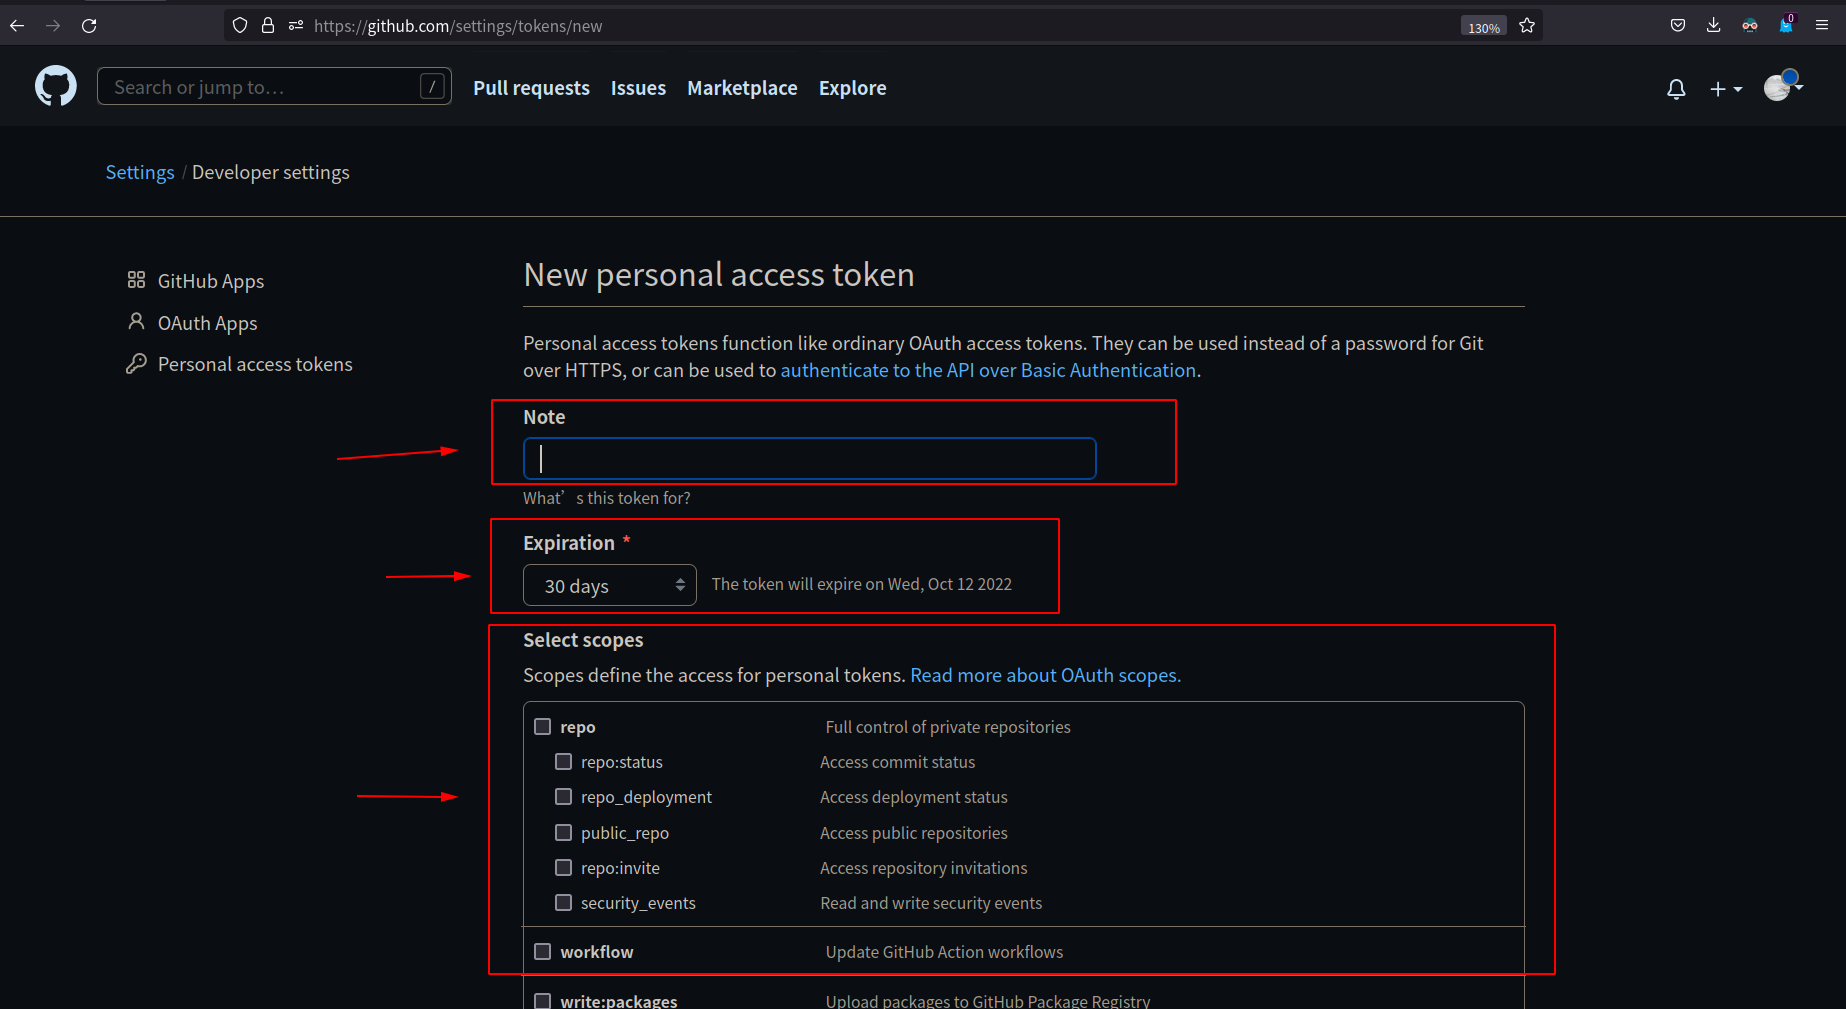This screenshot has width=1846, height=1009.
Task: Check the repo scope checkbox
Action: tap(543, 727)
